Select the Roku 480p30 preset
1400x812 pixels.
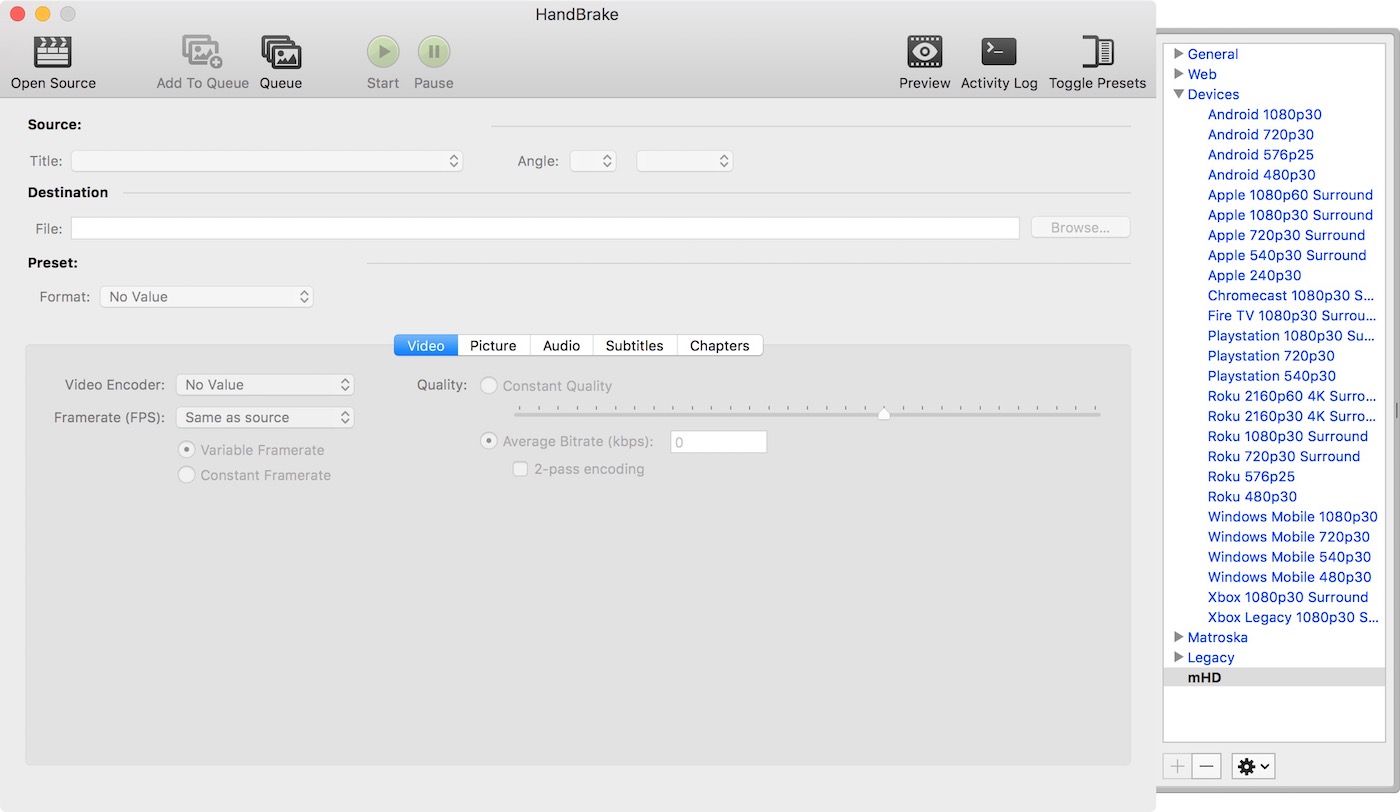[x=1252, y=496]
